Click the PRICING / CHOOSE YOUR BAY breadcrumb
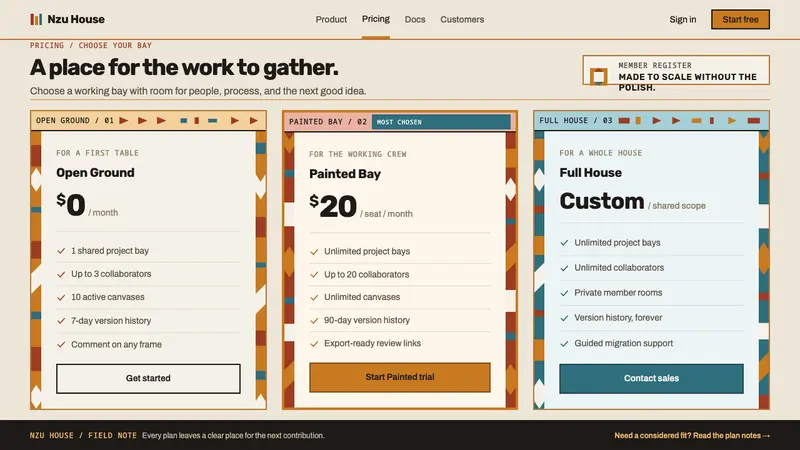Viewport: 800px width, 450px height. [x=91, y=45]
